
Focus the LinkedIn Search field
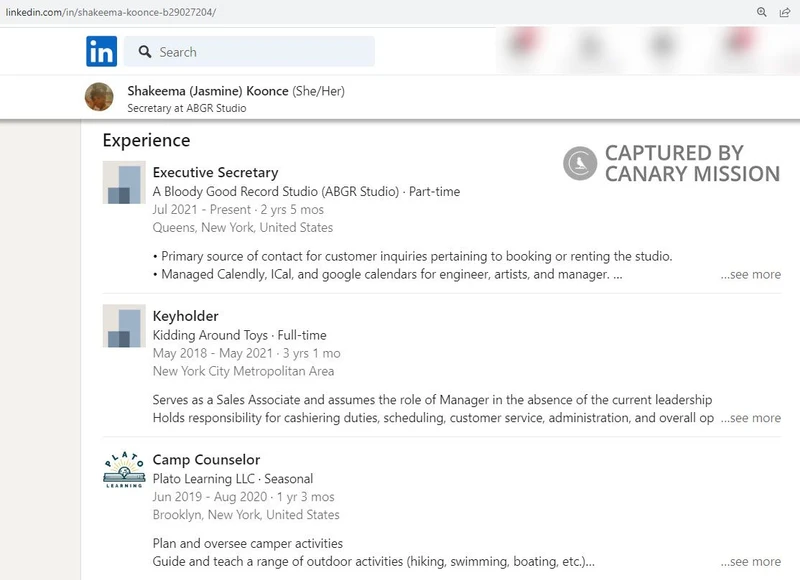point(249,52)
